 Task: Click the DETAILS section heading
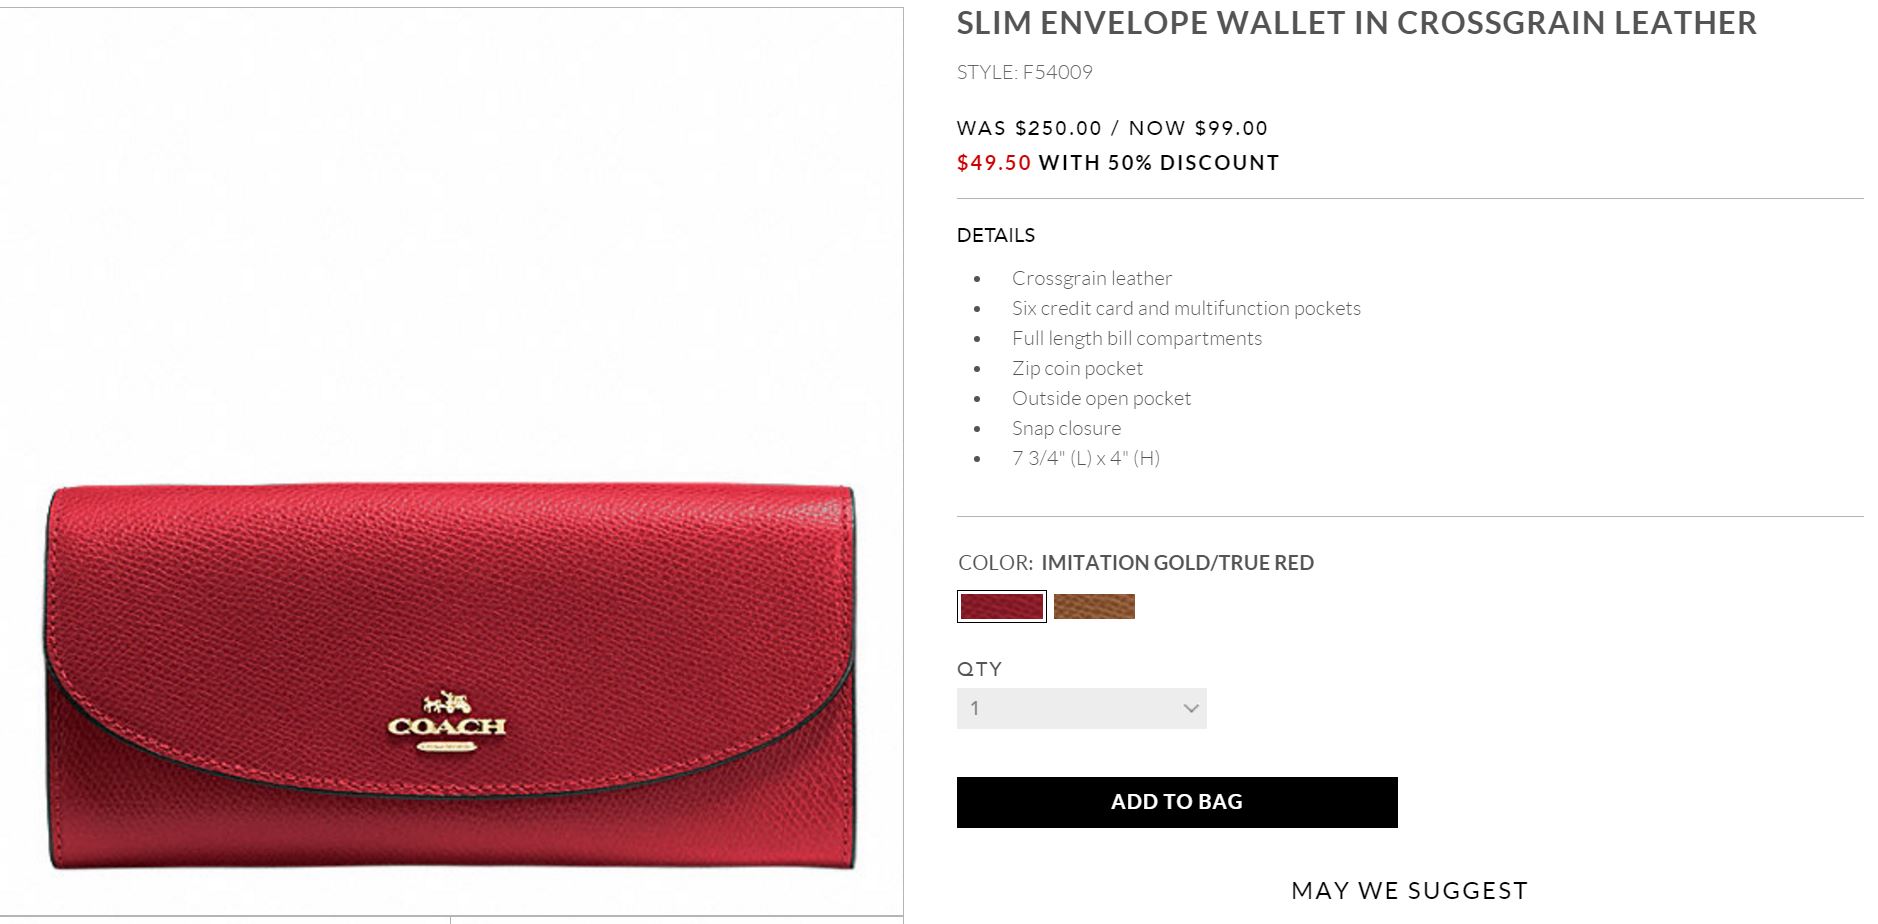996,235
